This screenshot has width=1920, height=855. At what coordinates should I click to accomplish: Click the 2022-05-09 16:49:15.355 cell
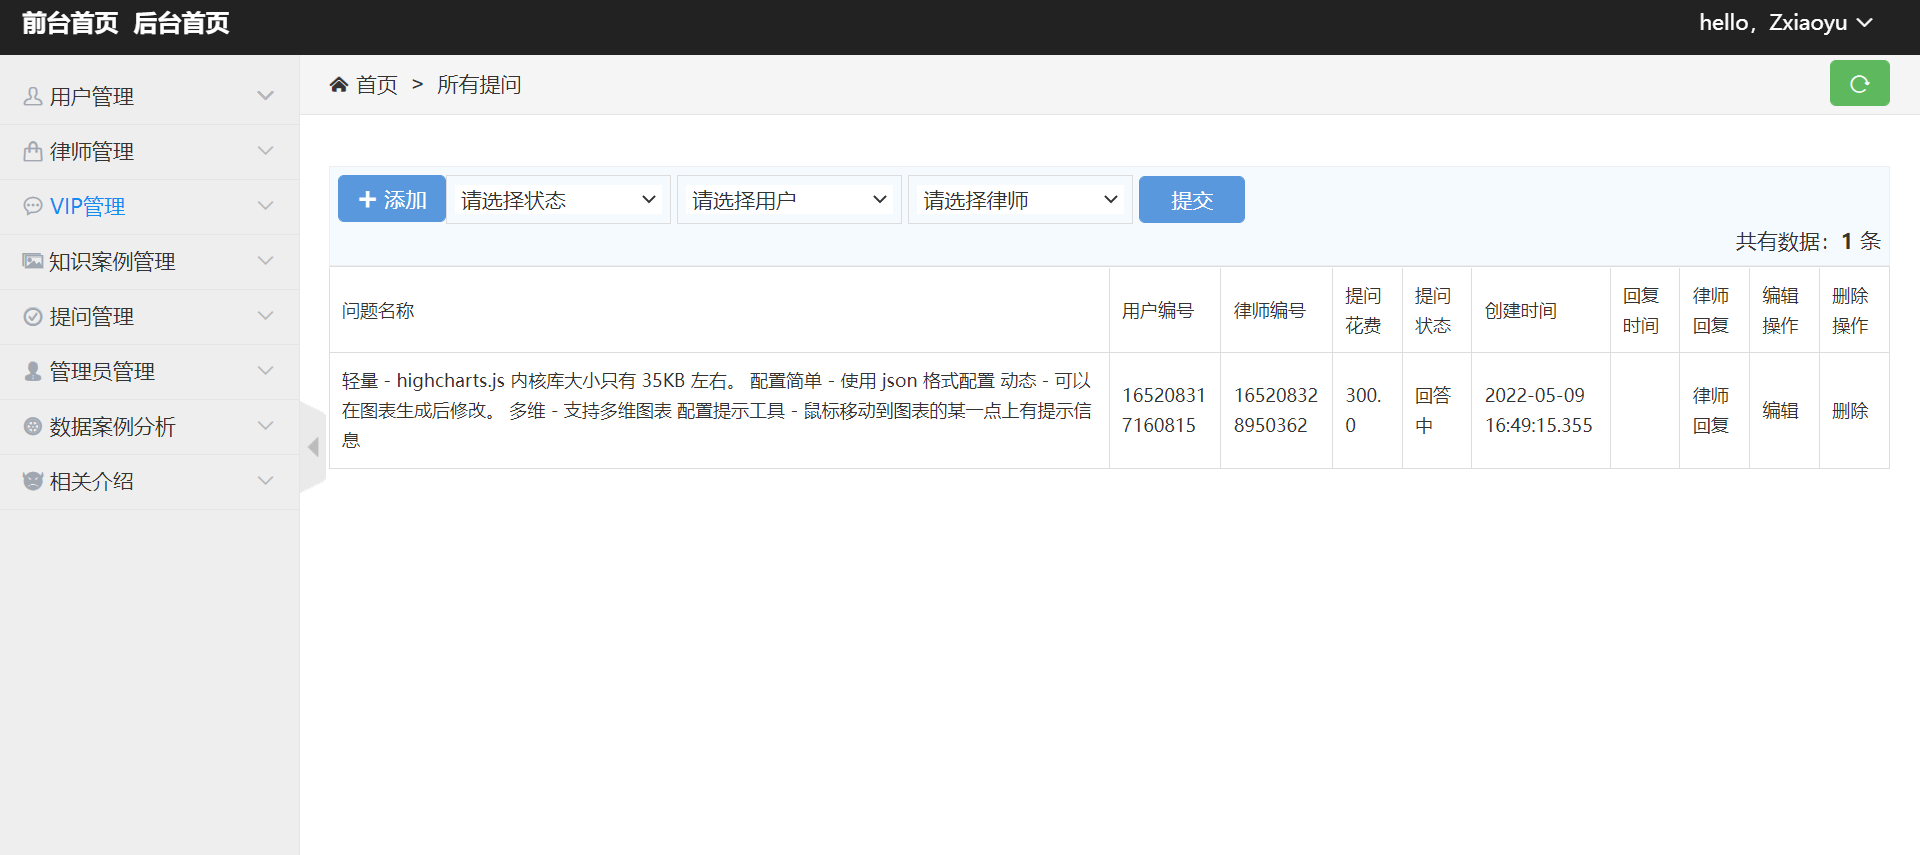1539,410
